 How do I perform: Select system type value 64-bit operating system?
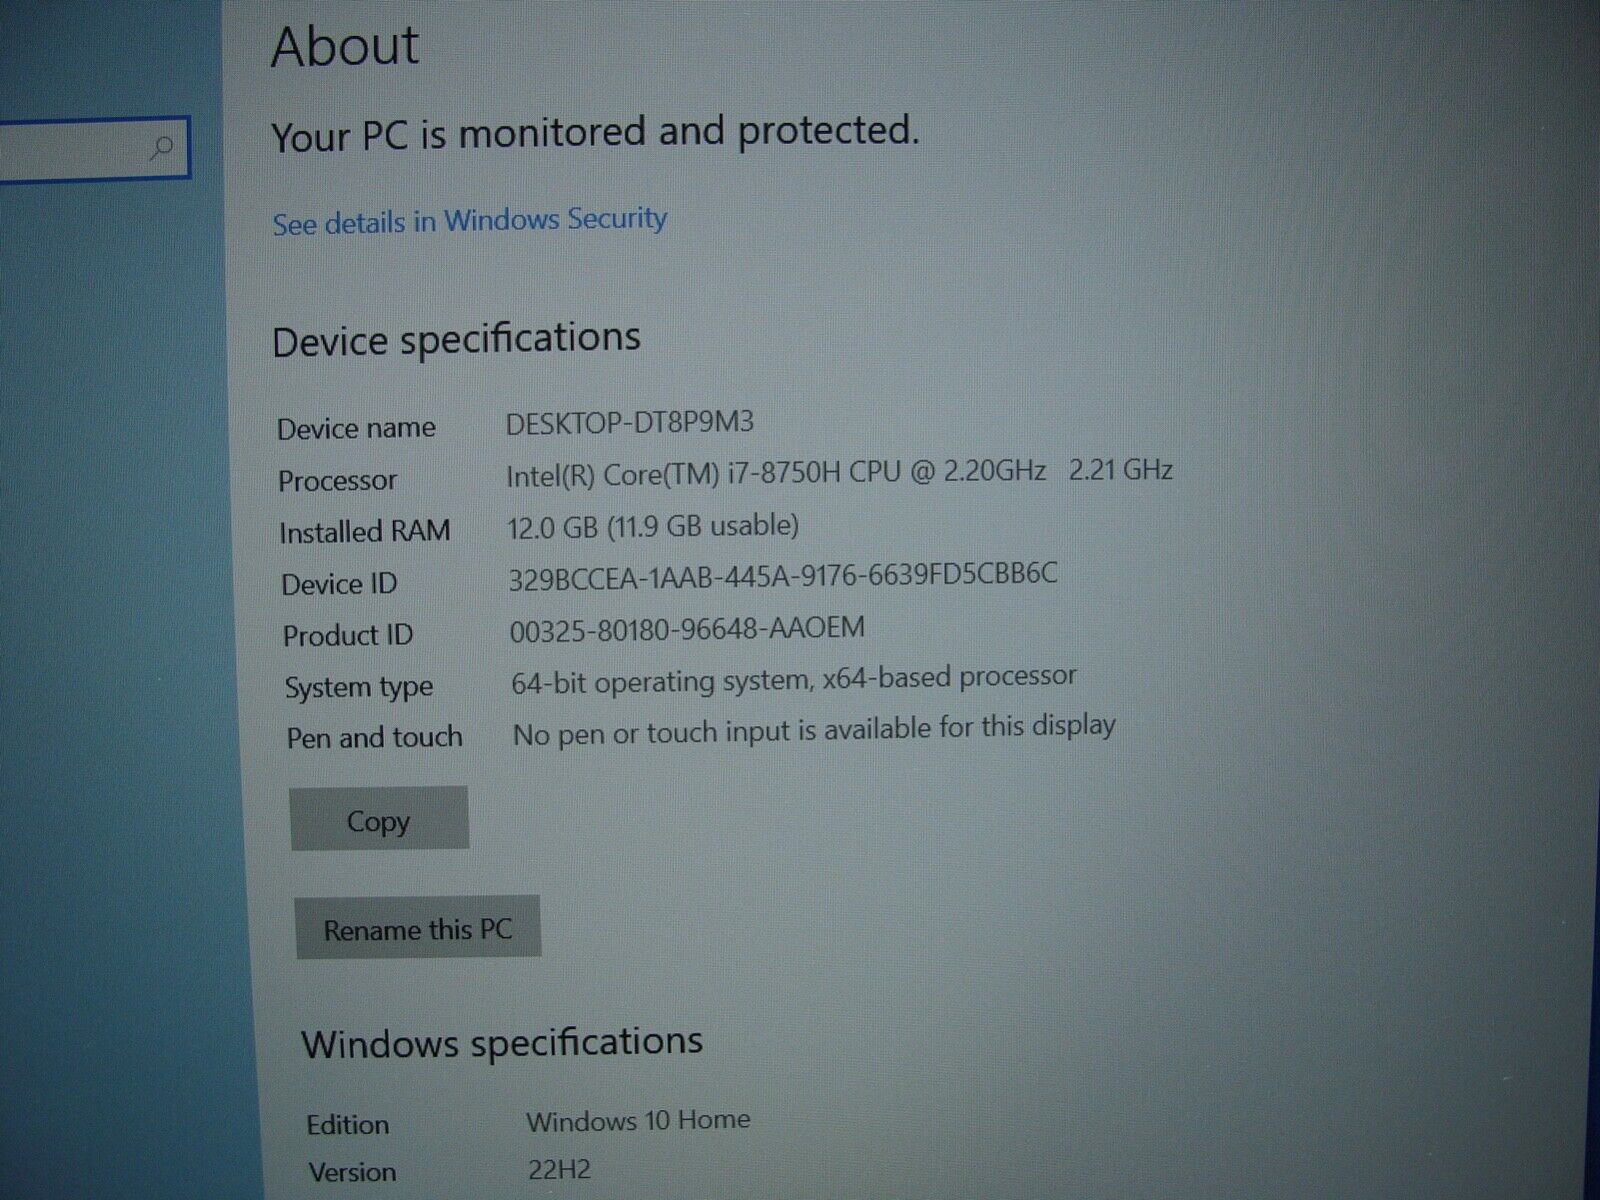click(x=794, y=679)
